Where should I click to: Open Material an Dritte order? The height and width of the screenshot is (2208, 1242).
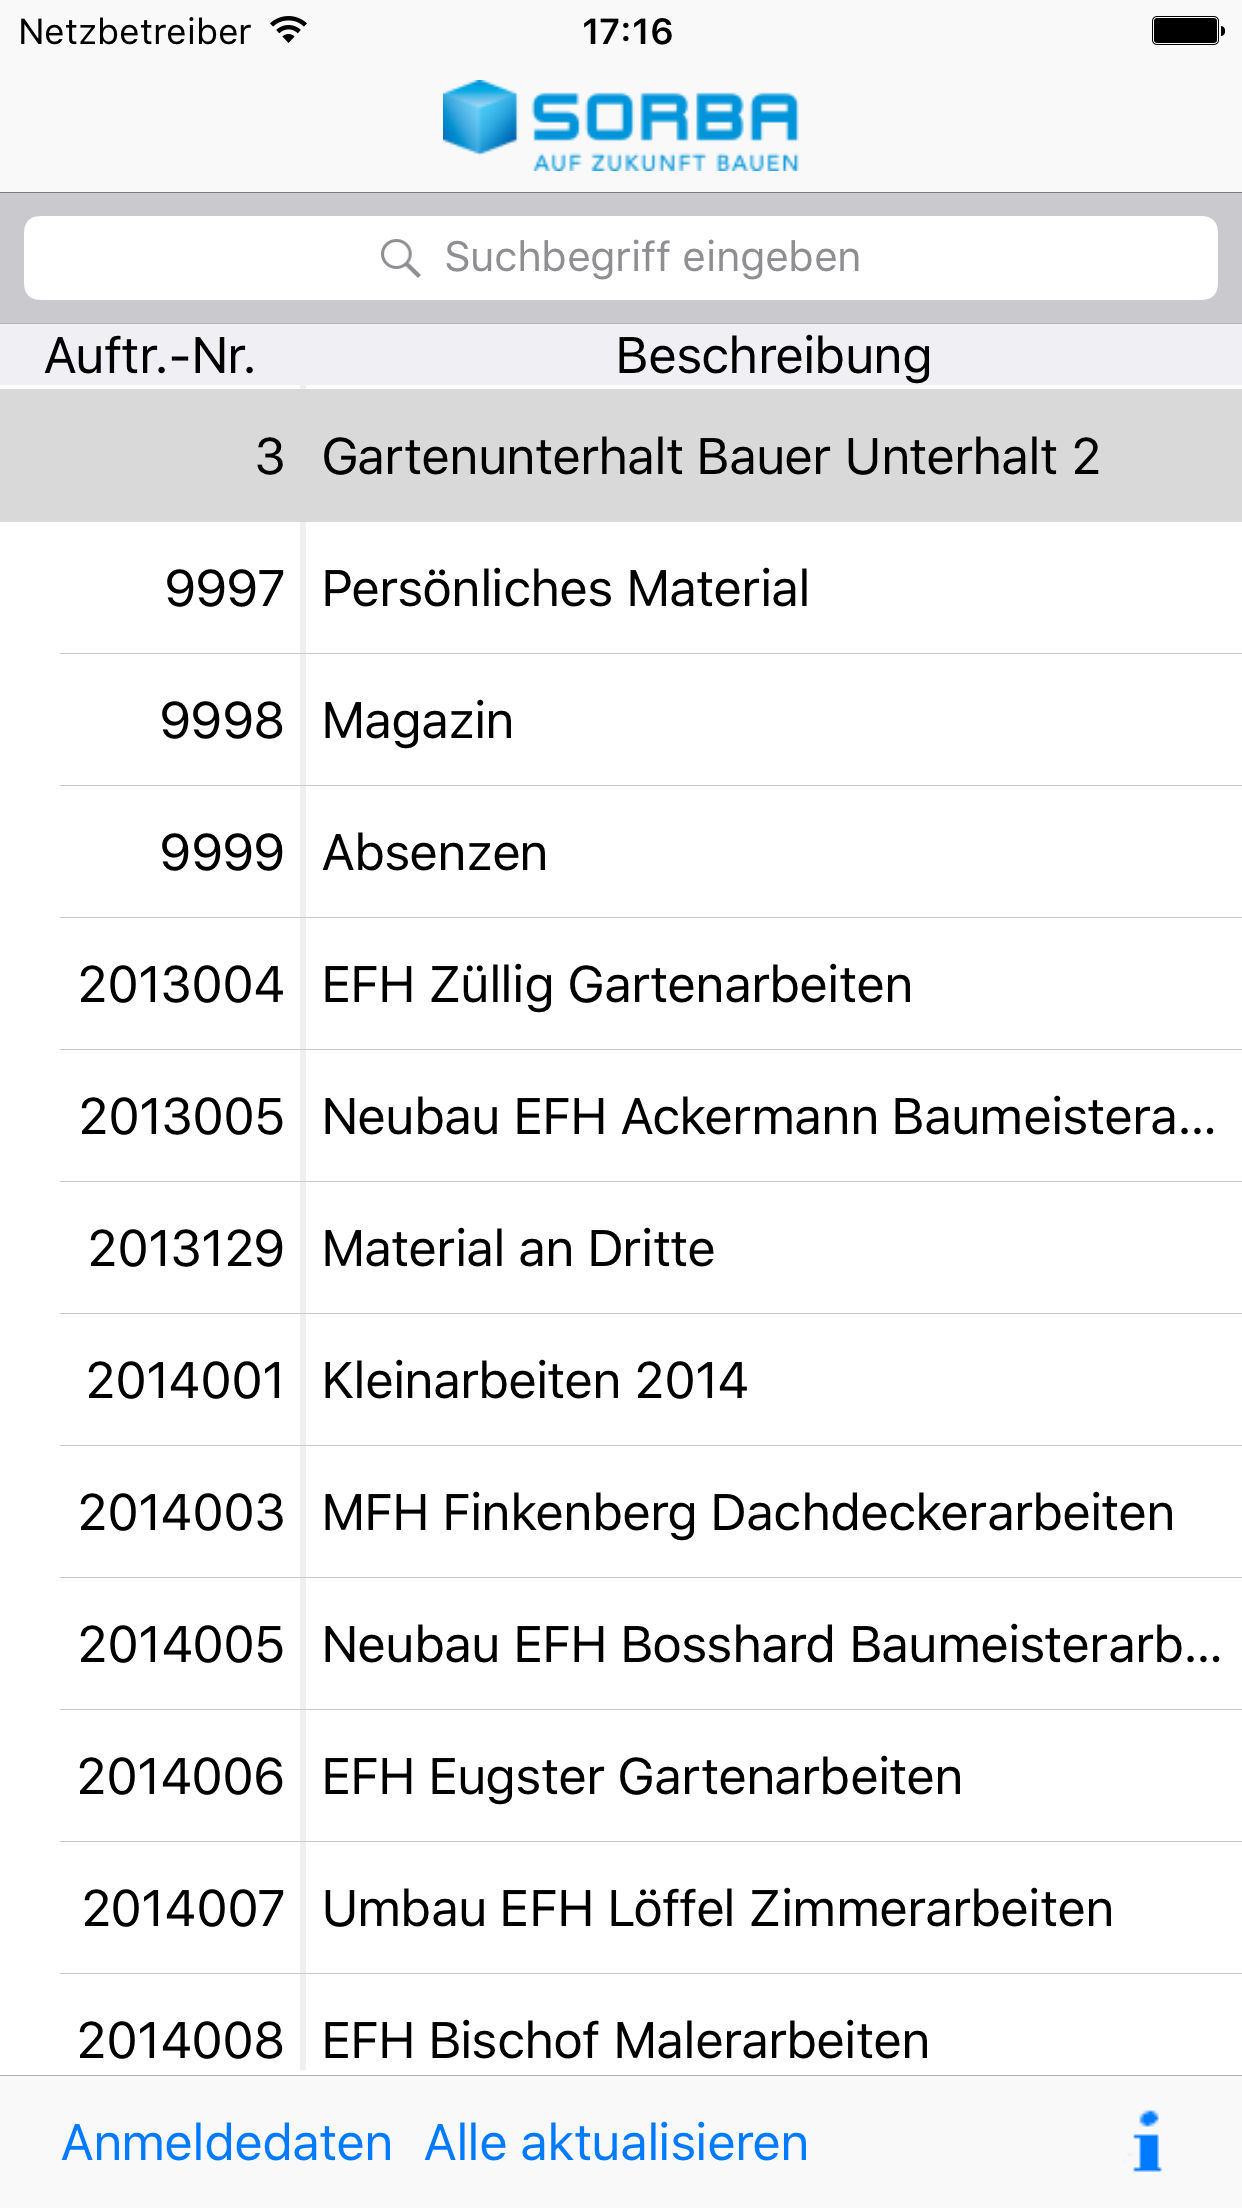click(620, 1248)
